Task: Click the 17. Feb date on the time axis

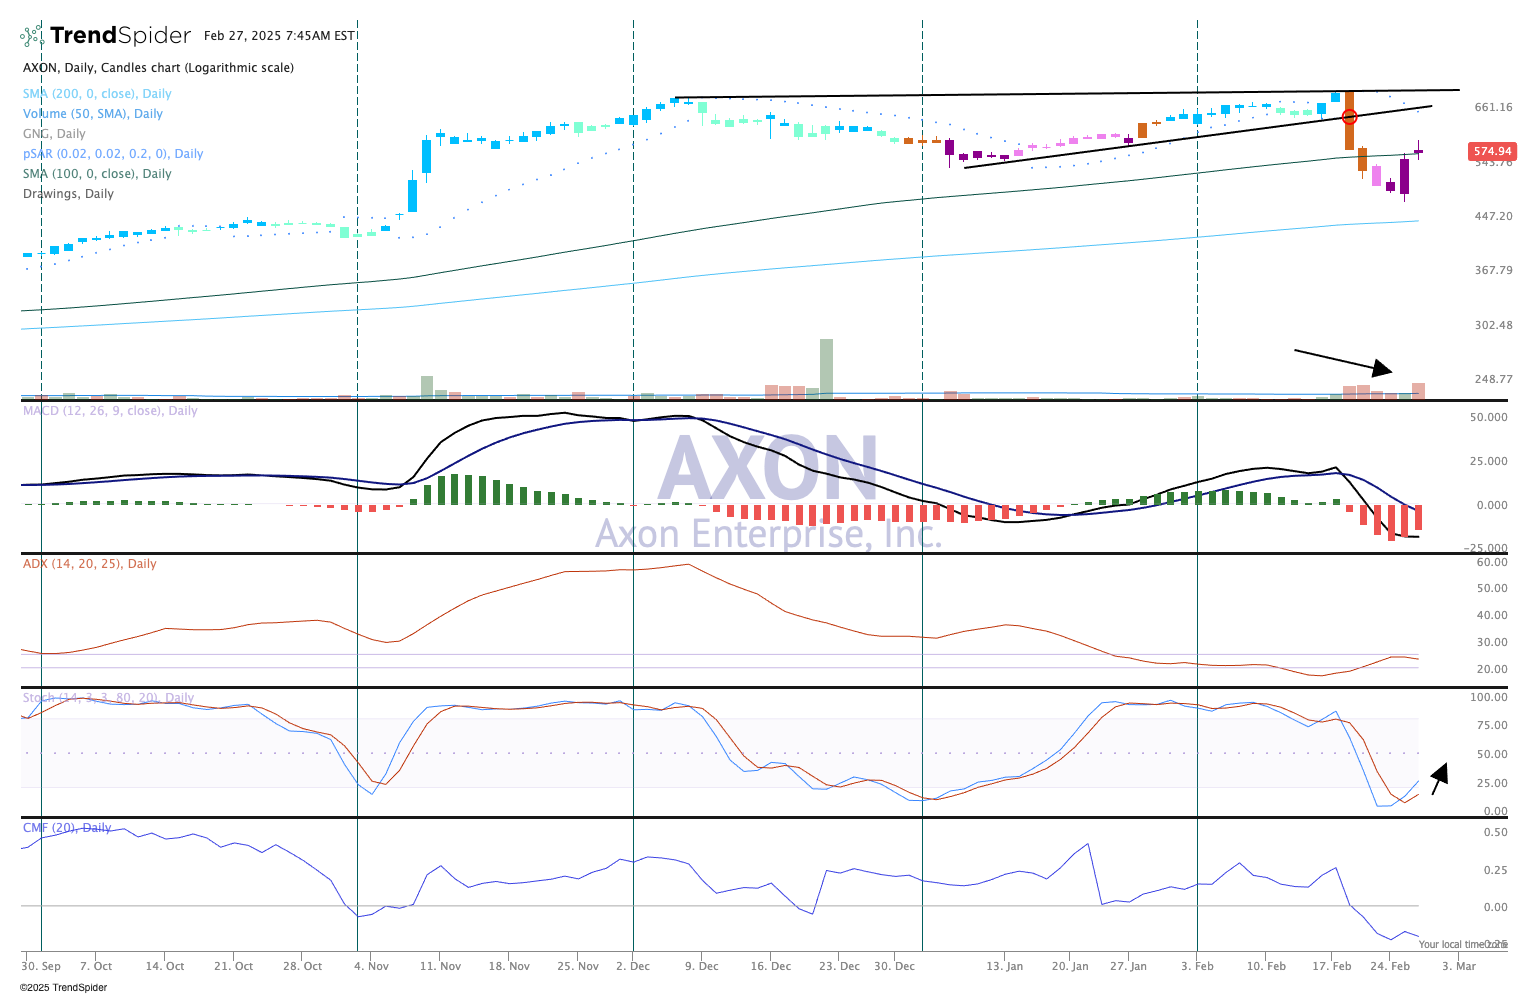Action: 1332,966
